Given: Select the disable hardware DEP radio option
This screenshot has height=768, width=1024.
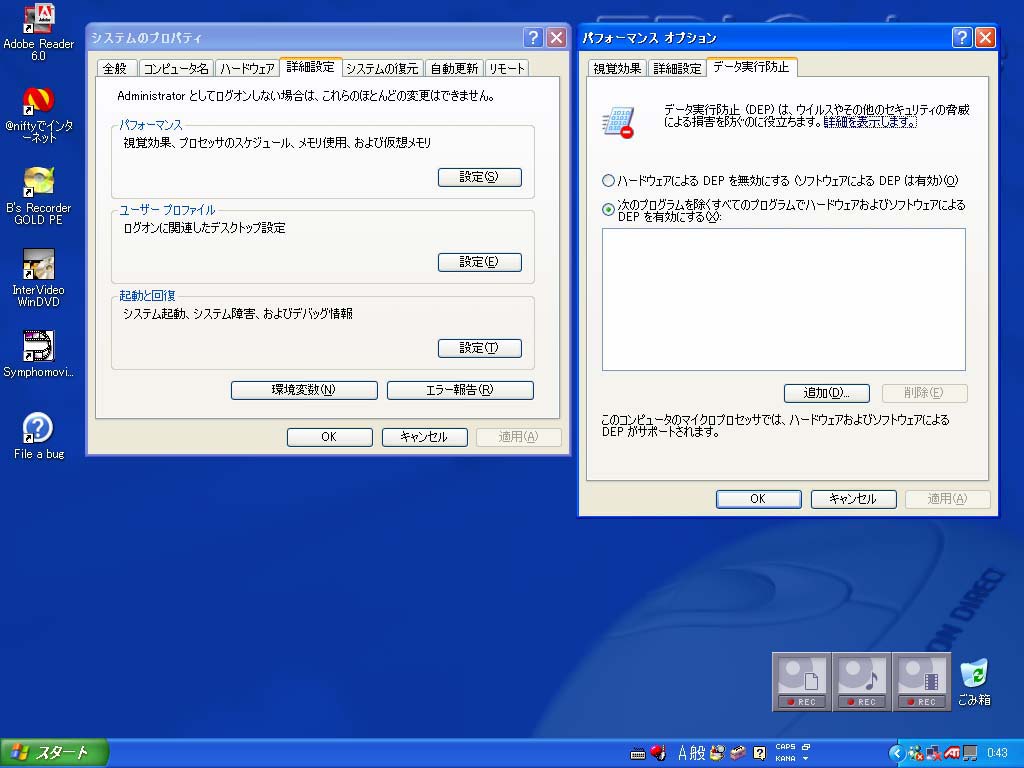Looking at the screenshot, I should click(608, 181).
